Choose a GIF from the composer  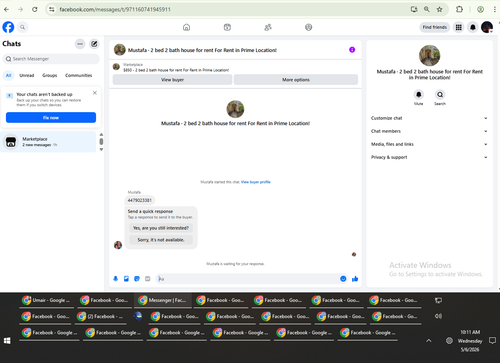(x=148, y=279)
